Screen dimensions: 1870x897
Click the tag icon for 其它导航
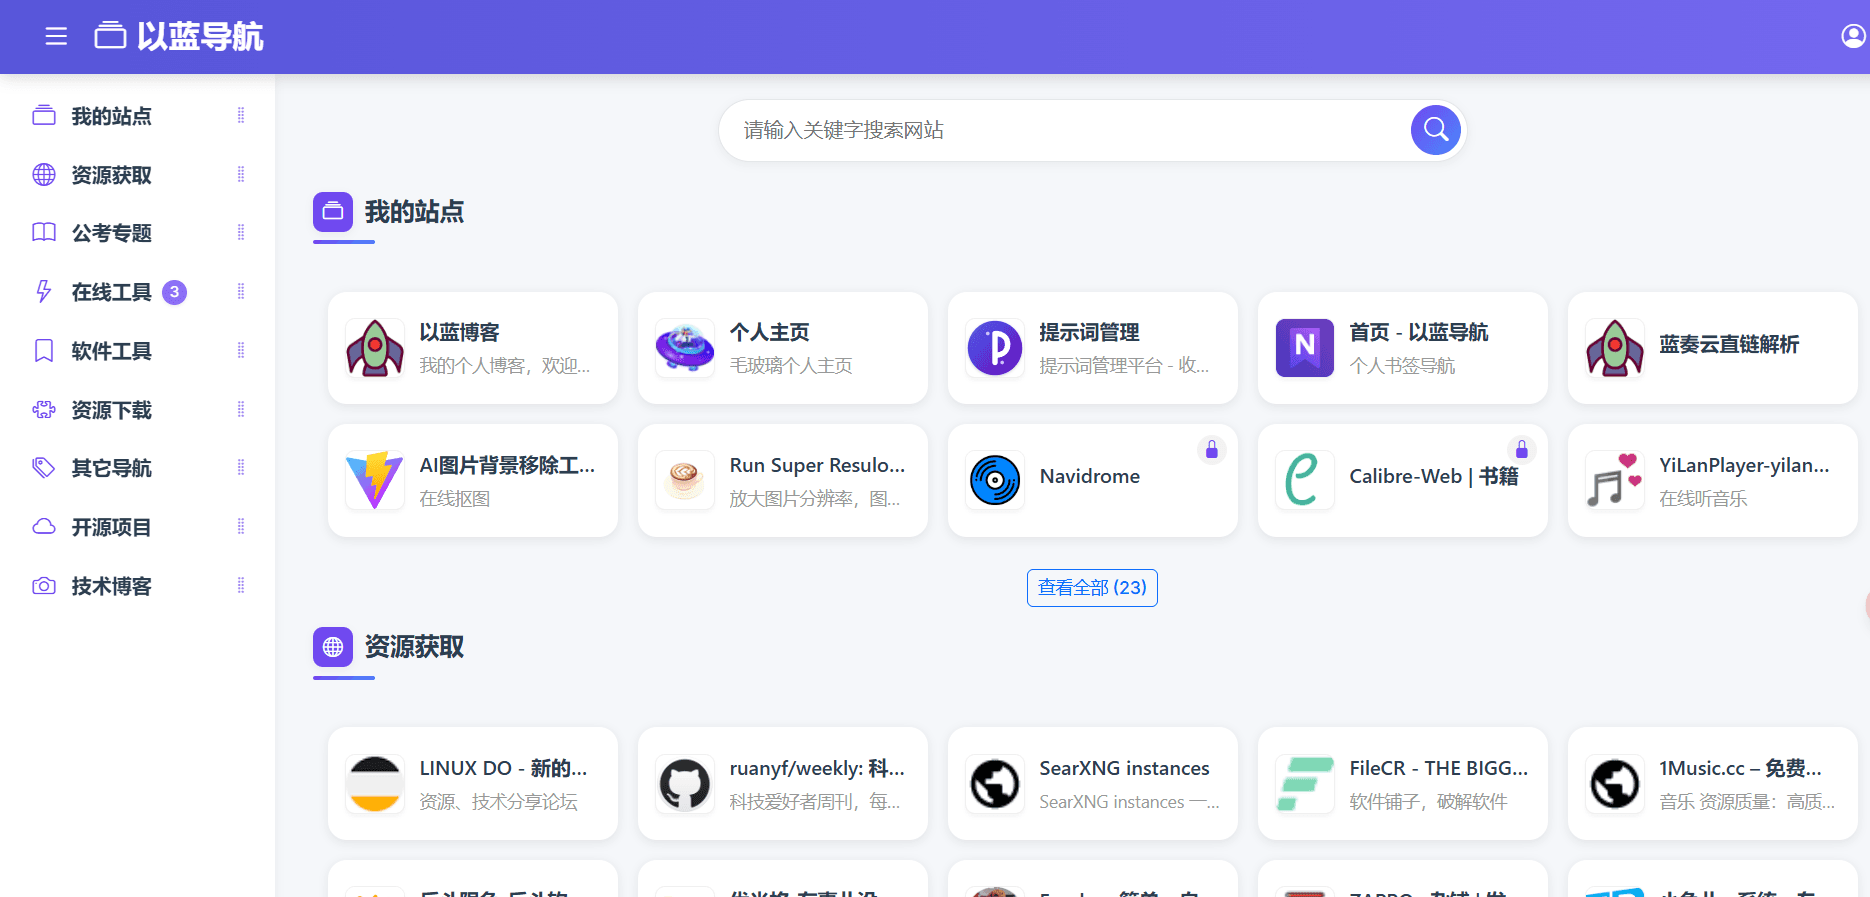[x=44, y=468]
